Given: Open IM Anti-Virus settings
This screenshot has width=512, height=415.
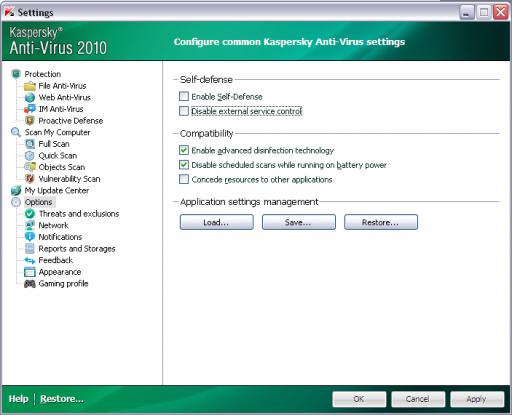Looking at the screenshot, I should coord(61,109).
